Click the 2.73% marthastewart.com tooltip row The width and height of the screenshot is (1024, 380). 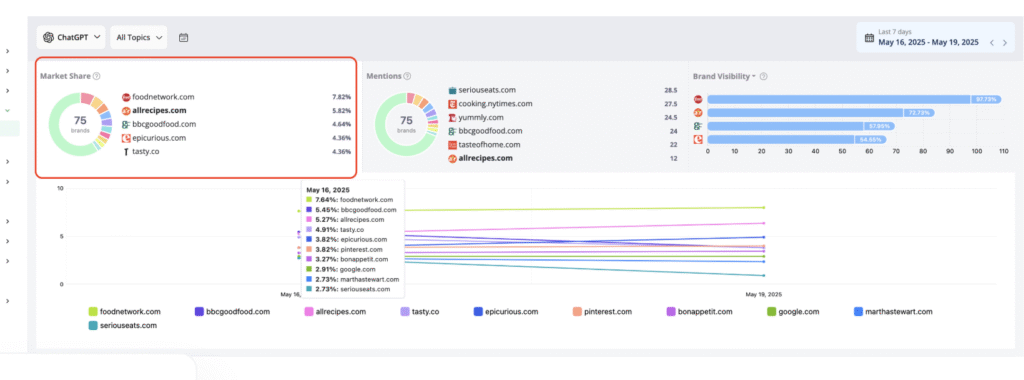coord(352,279)
